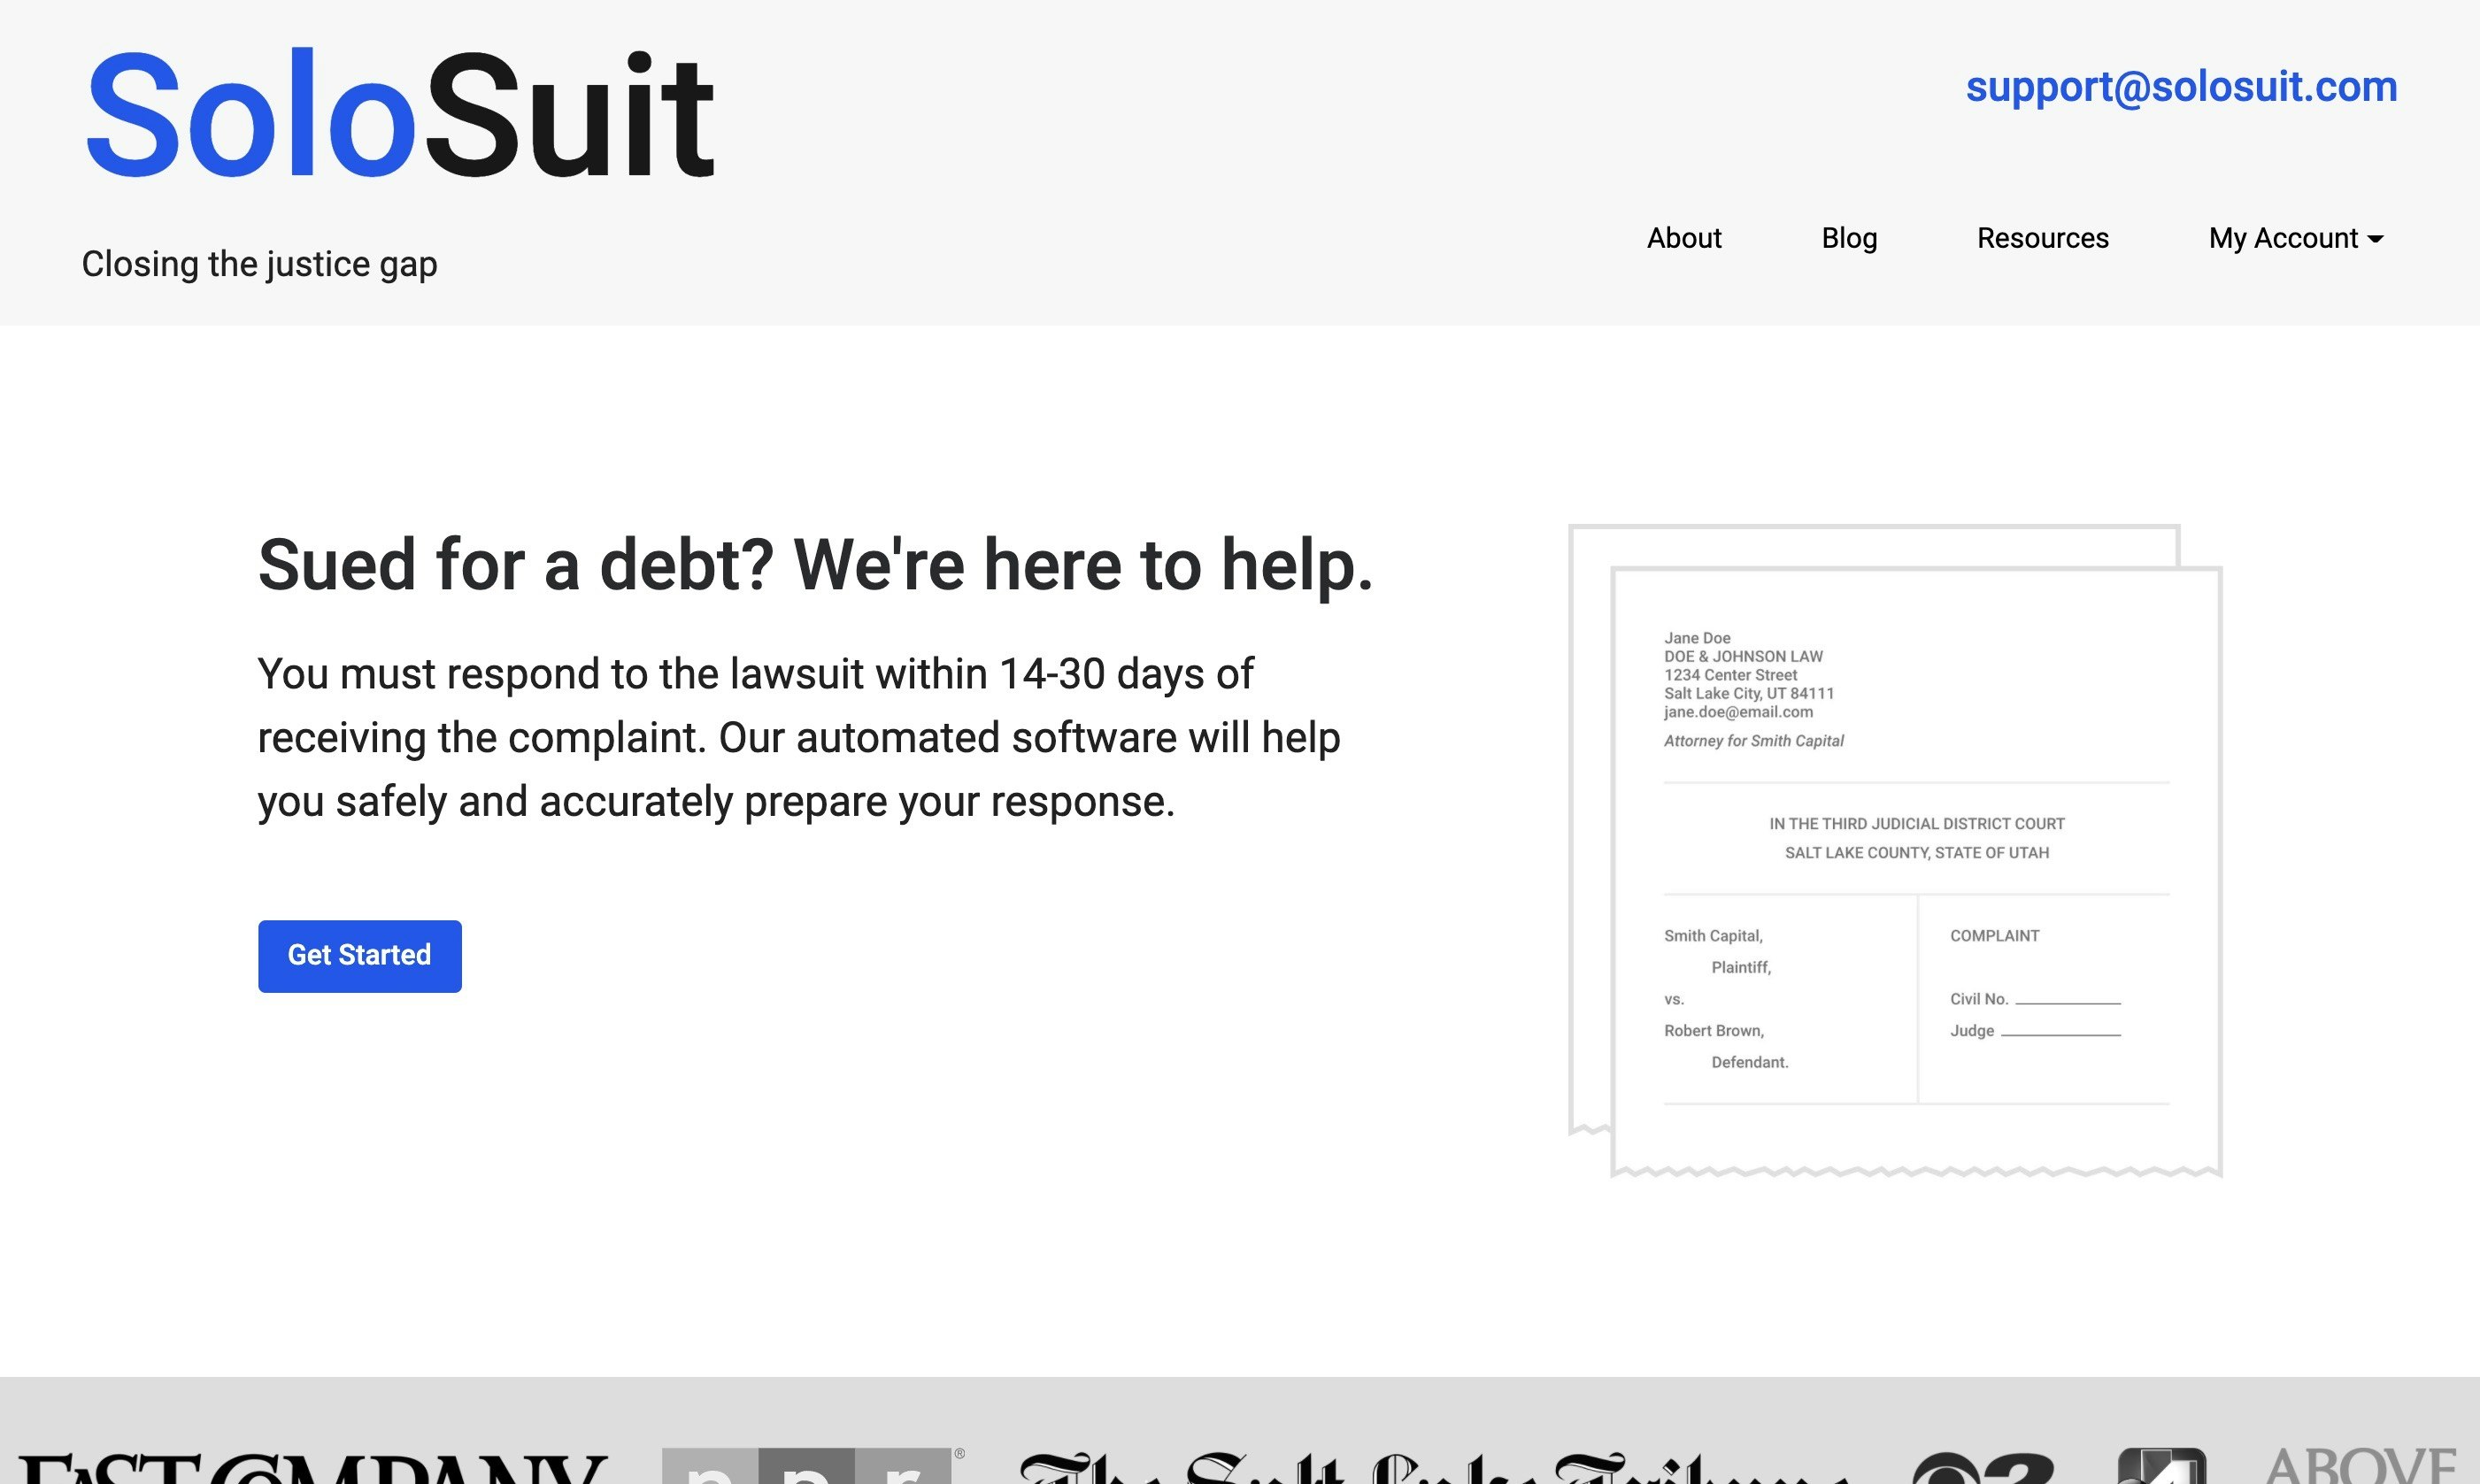Click the tagline Closing the justice gap

(x=259, y=263)
